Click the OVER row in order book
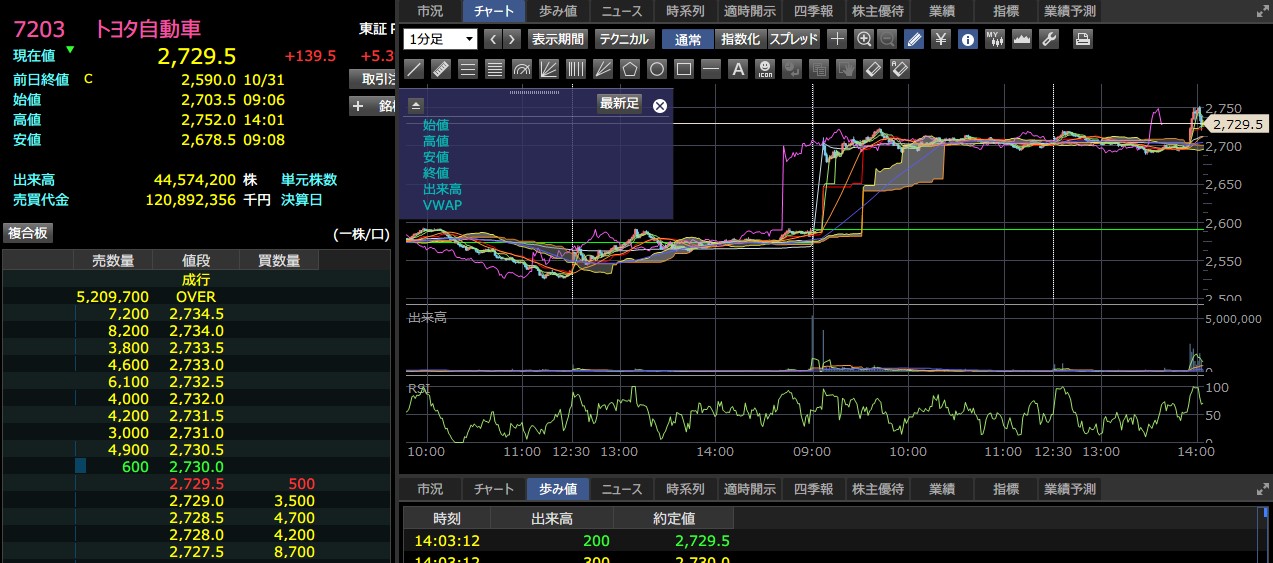The width and height of the screenshot is (1273, 563). (x=196, y=297)
